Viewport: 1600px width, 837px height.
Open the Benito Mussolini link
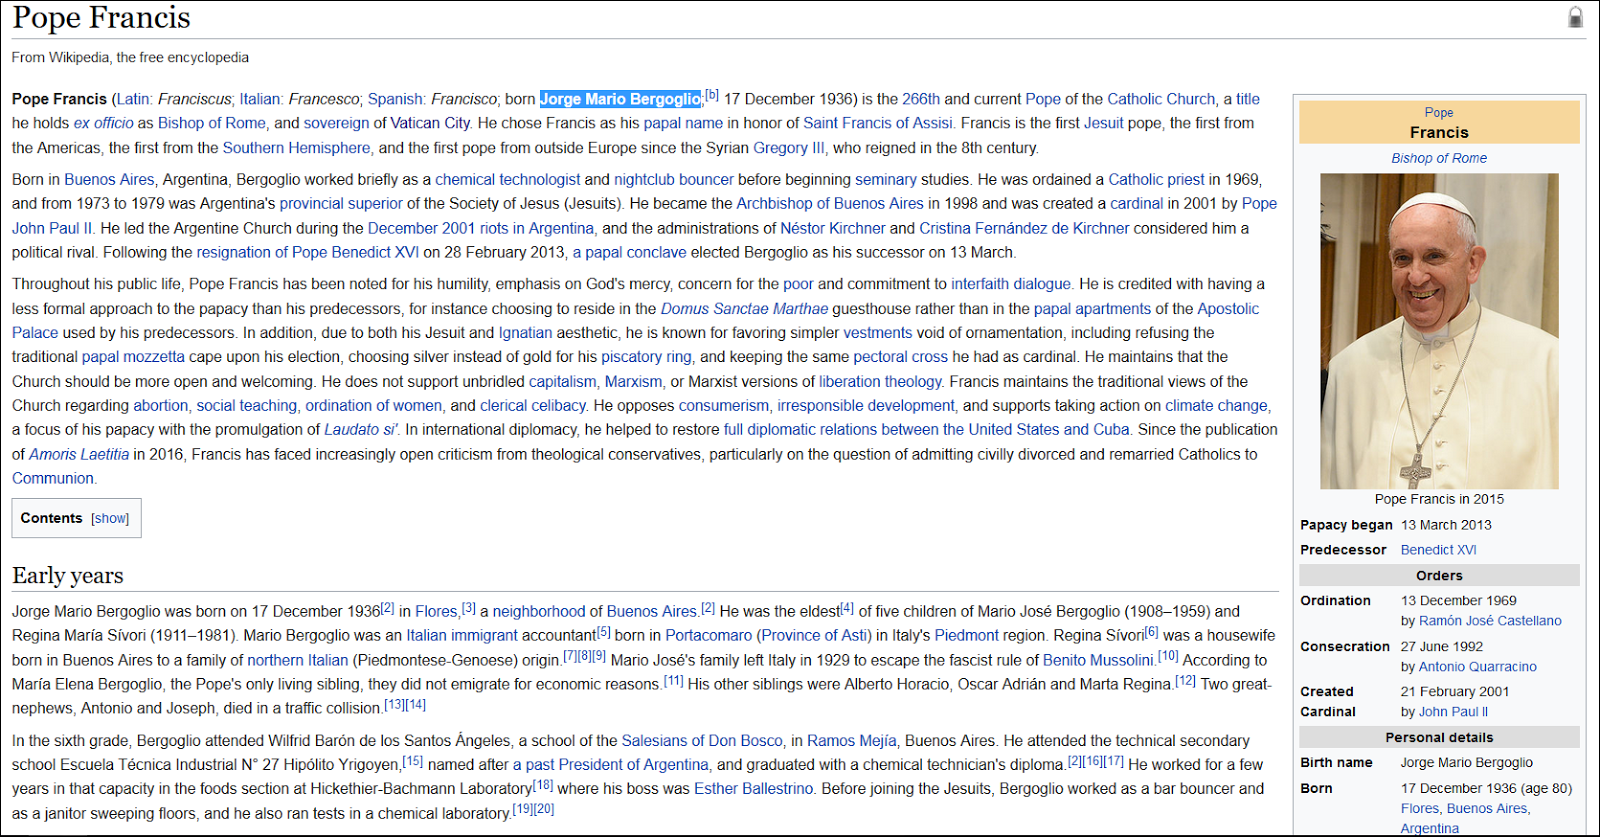point(1098,661)
